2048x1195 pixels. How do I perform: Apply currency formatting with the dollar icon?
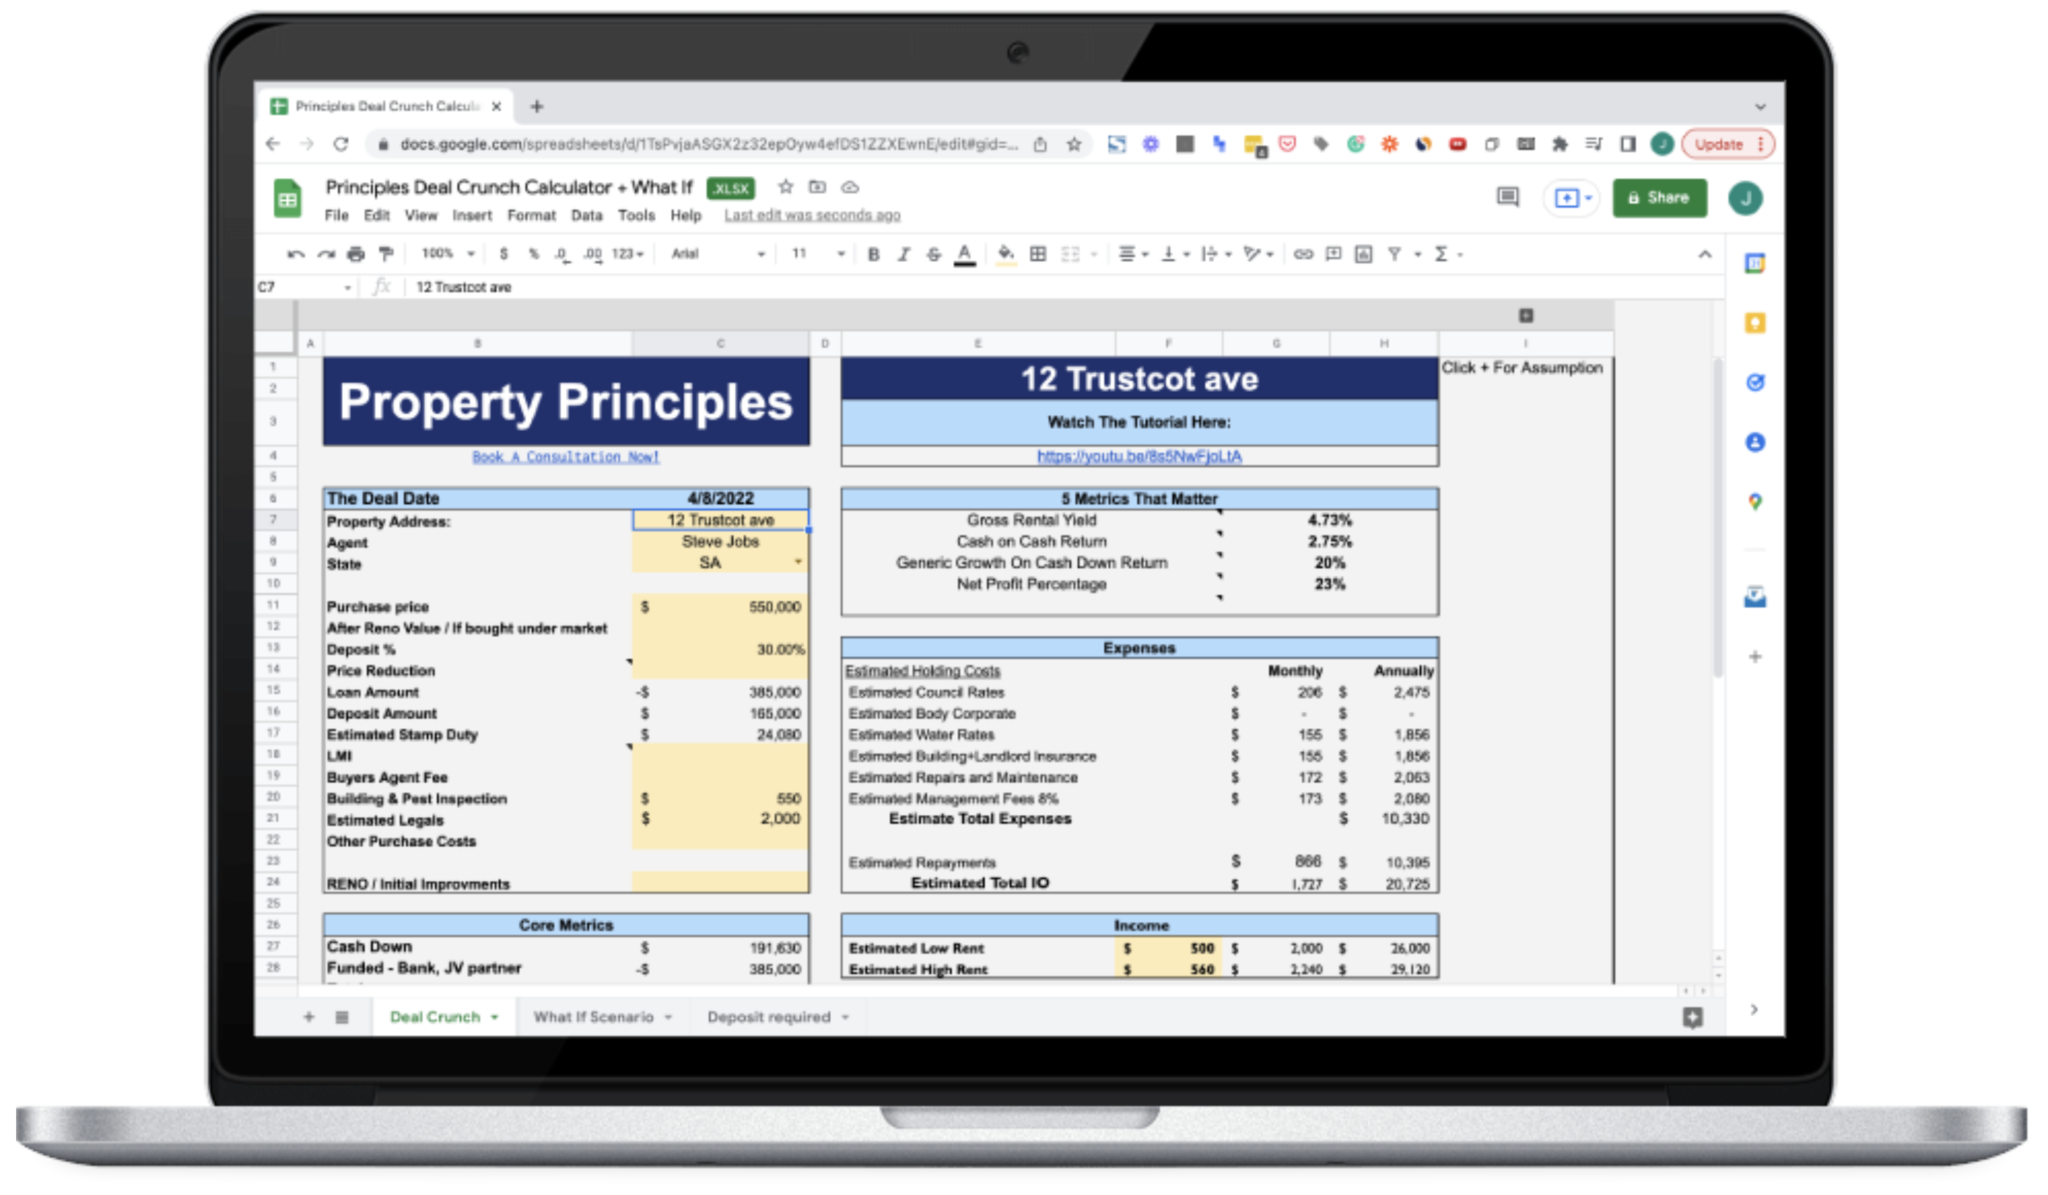504,253
